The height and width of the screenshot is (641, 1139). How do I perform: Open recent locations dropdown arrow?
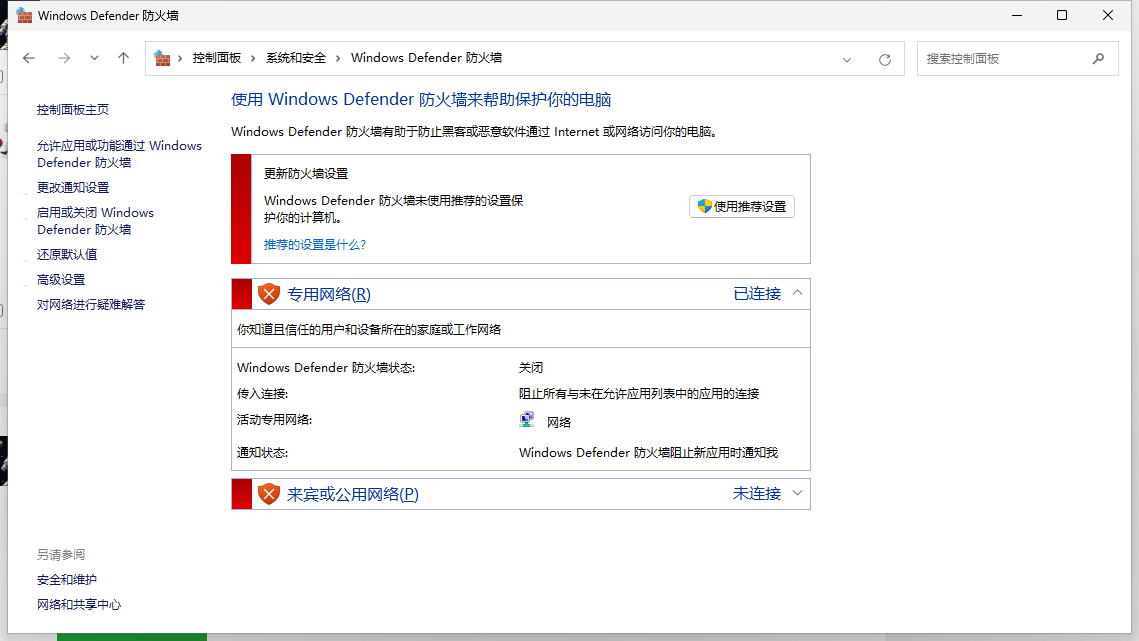94,58
